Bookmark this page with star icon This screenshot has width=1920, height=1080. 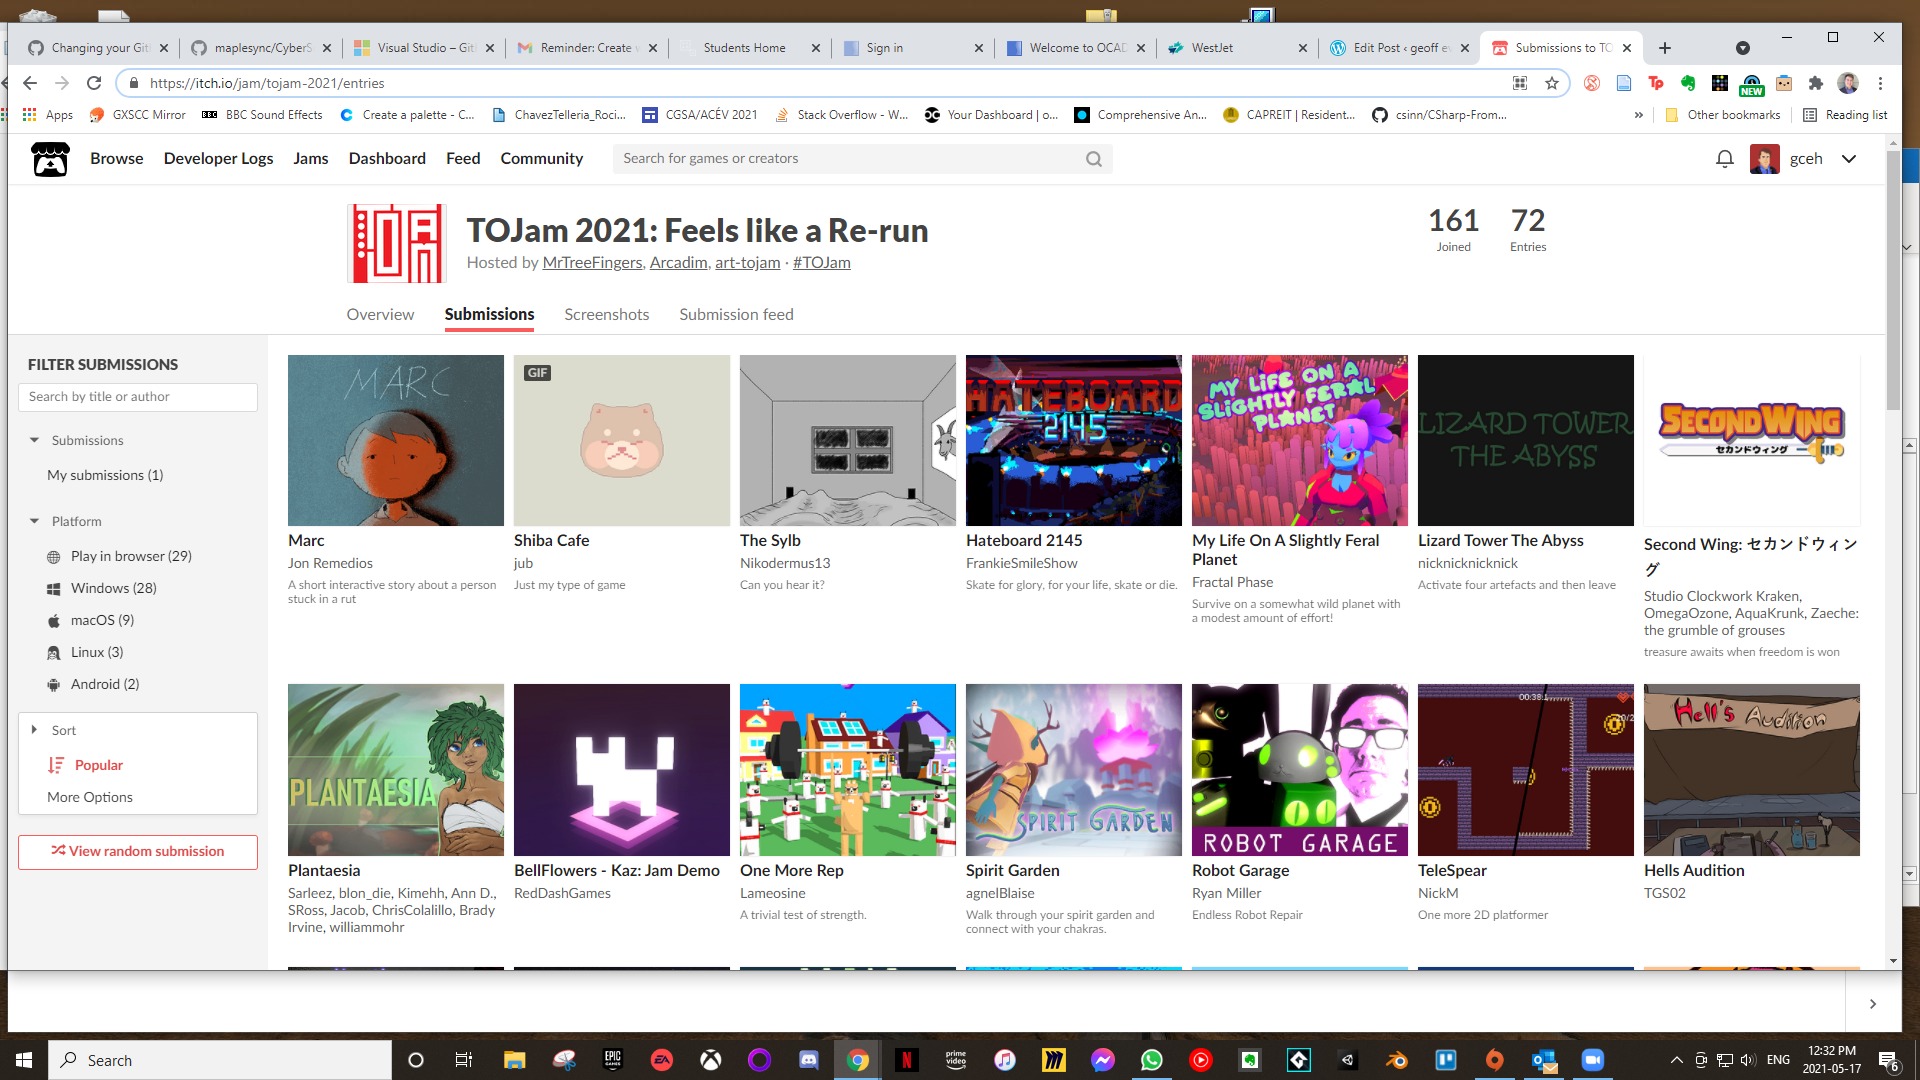point(1551,83)
